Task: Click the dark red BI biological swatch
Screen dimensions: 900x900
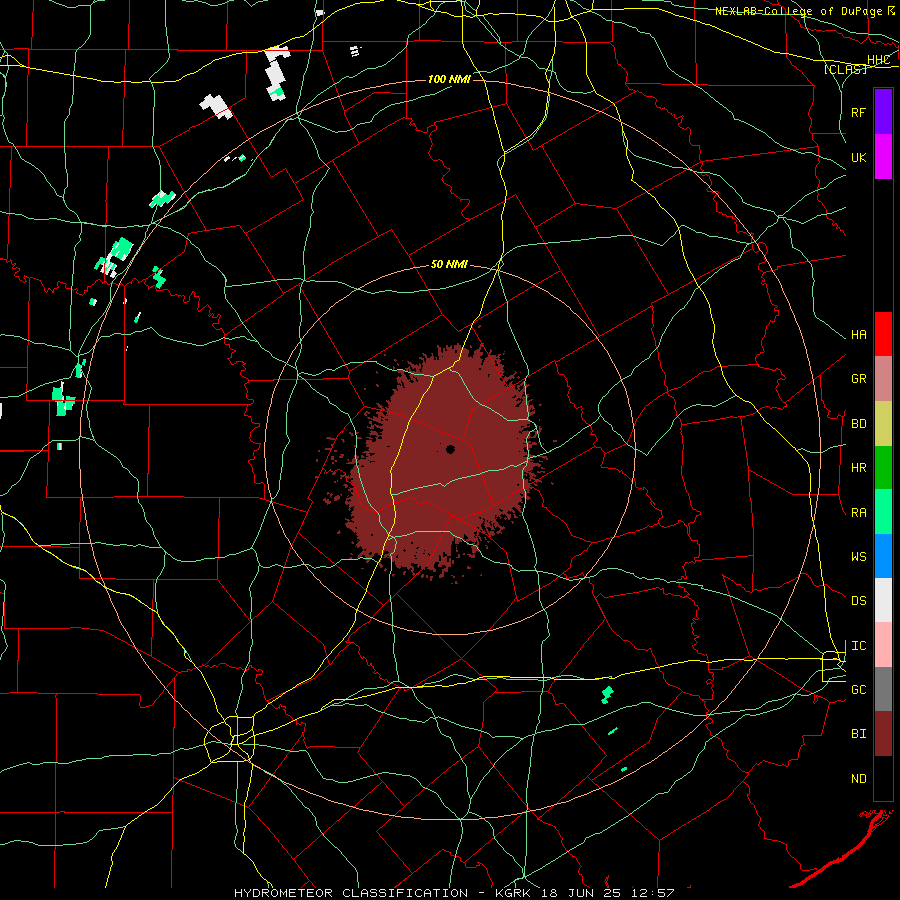Action: (x=883, y=734)
